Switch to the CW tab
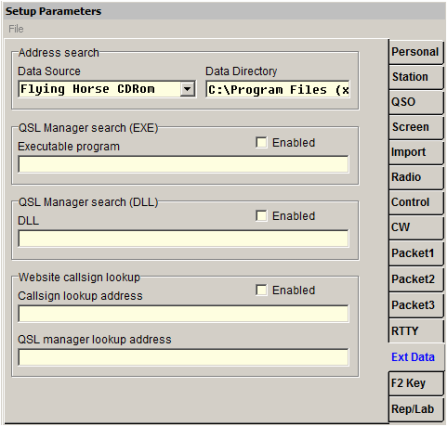 pos(416,227)
